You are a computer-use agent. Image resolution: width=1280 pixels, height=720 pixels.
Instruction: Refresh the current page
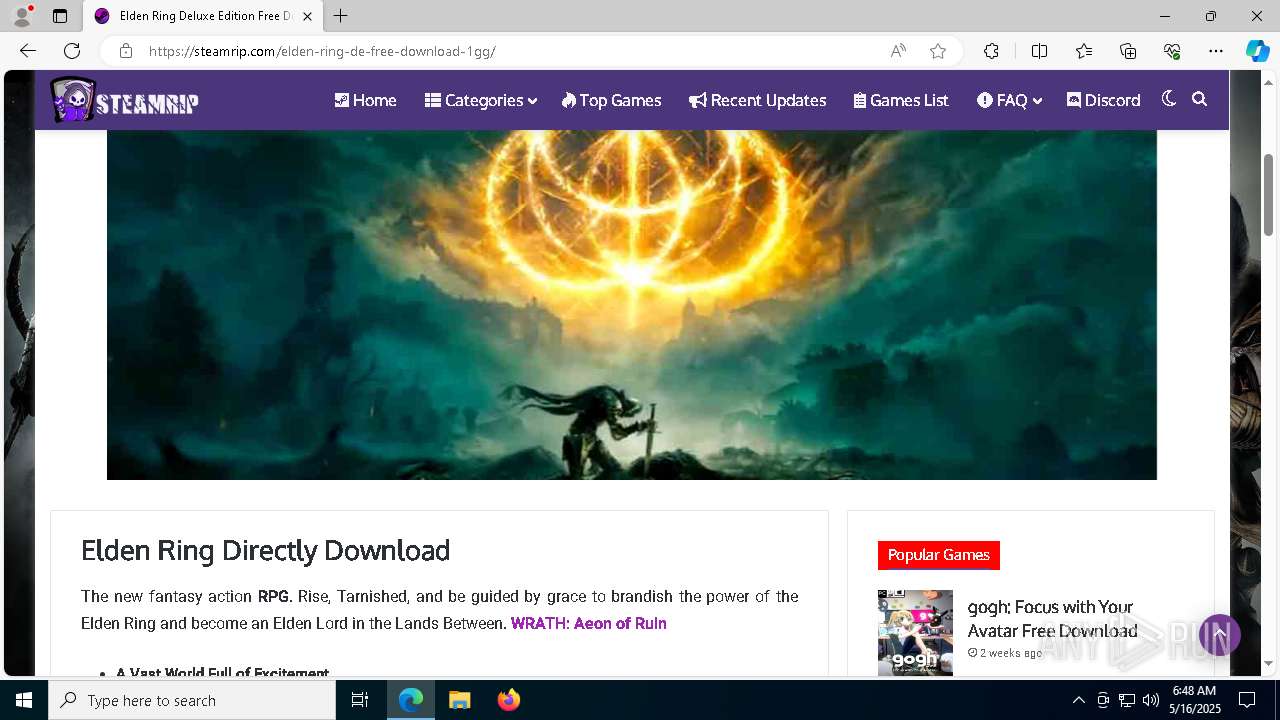(x=72, y=51)
